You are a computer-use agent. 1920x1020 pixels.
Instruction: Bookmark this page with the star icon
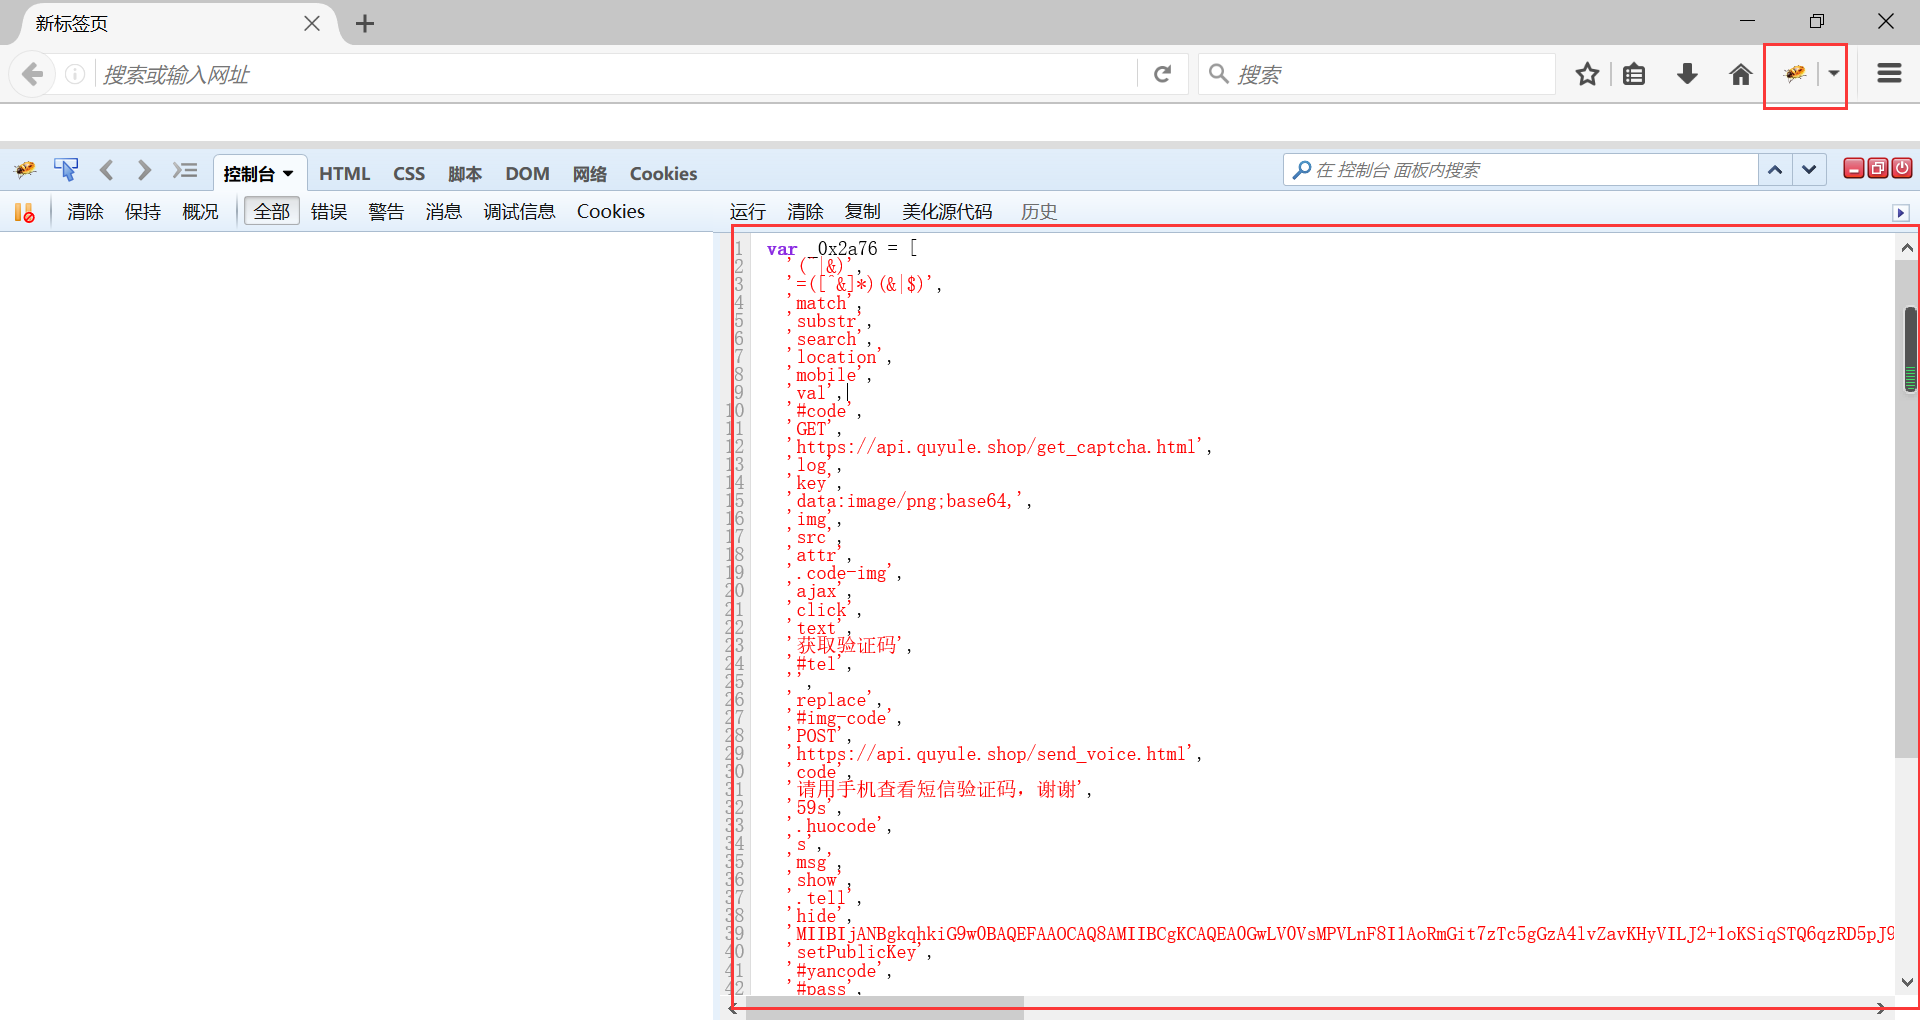(x=1587, y=74)
